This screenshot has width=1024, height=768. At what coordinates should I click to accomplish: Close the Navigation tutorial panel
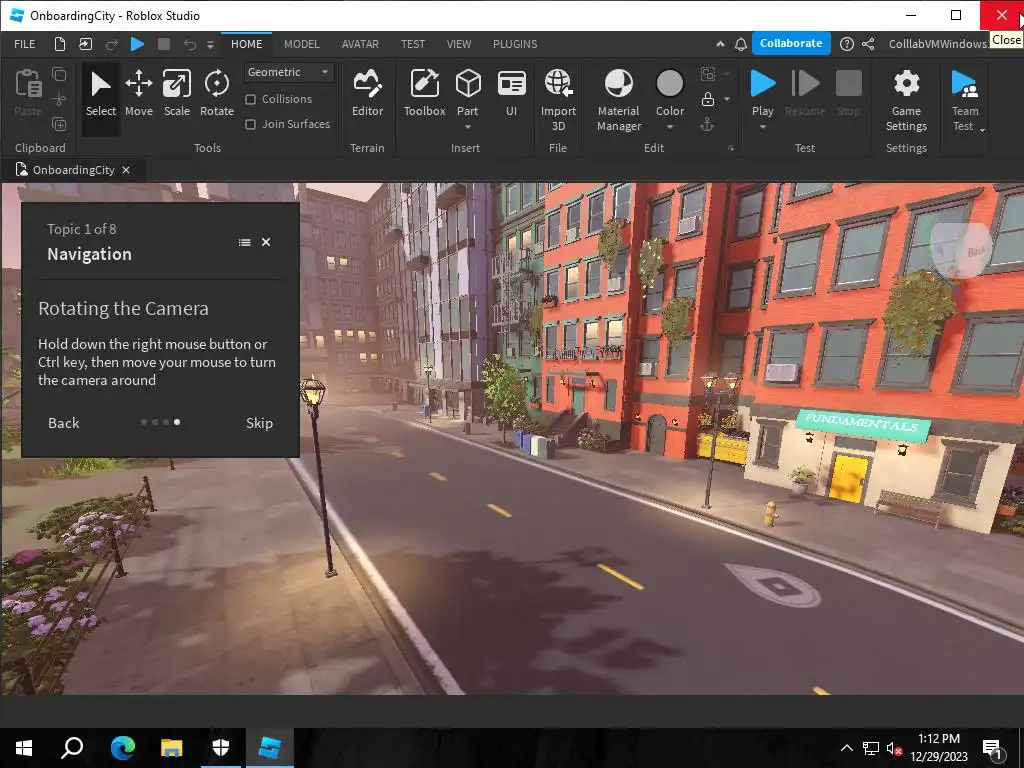tap(266, 242)
